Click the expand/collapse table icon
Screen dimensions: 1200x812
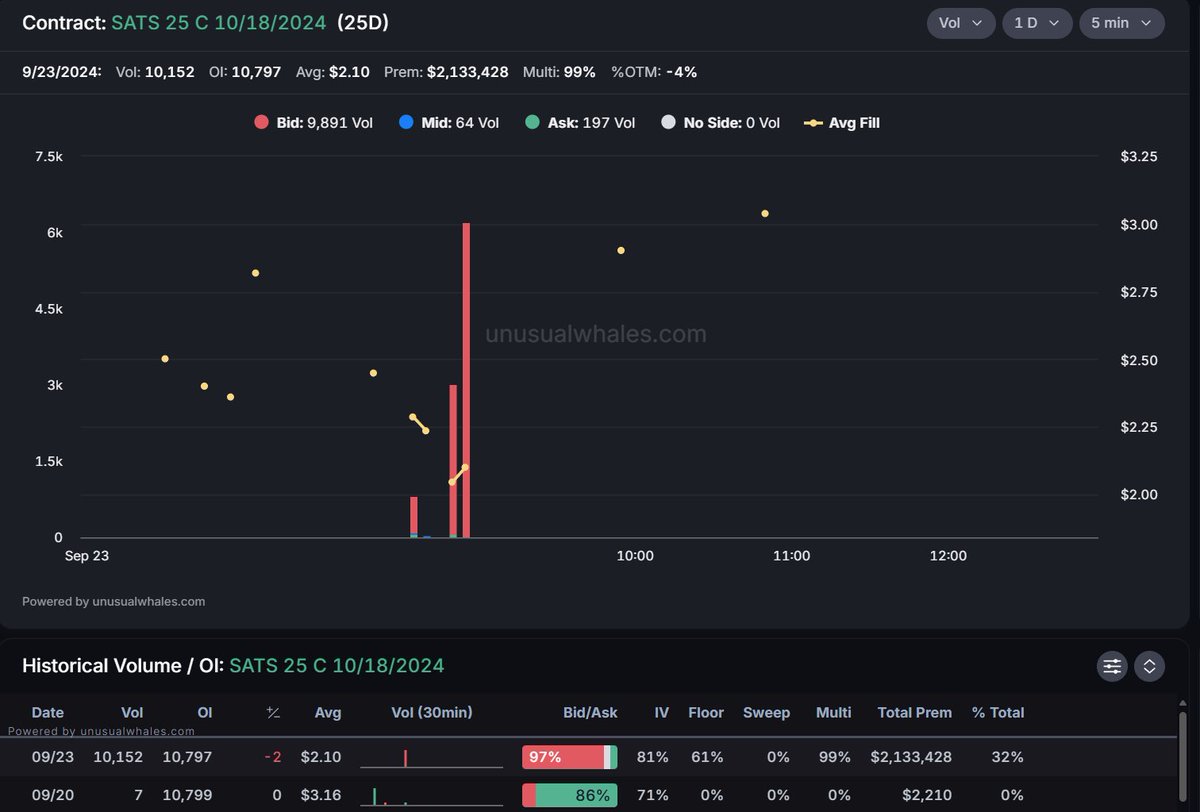coord(1149,666)
